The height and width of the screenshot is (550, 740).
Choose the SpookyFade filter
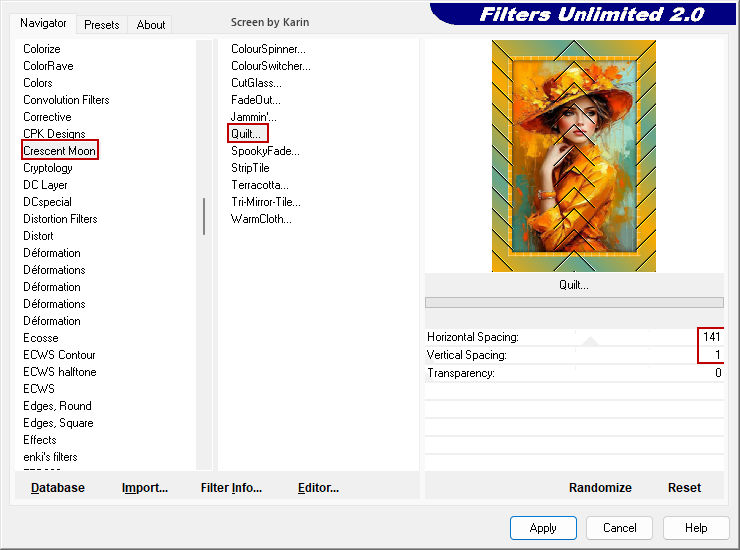point(265,151)
